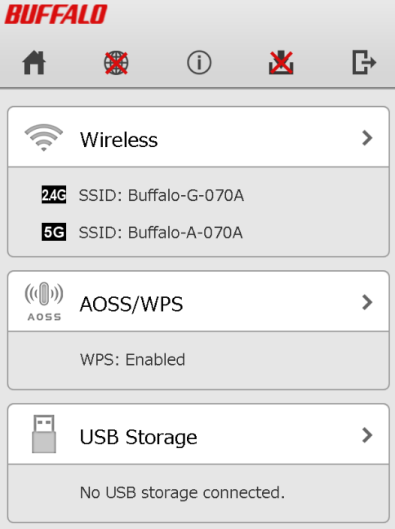Expand the Wireless section chevron
This screenshot has height=529, width=395.
(x=367, y=138)
